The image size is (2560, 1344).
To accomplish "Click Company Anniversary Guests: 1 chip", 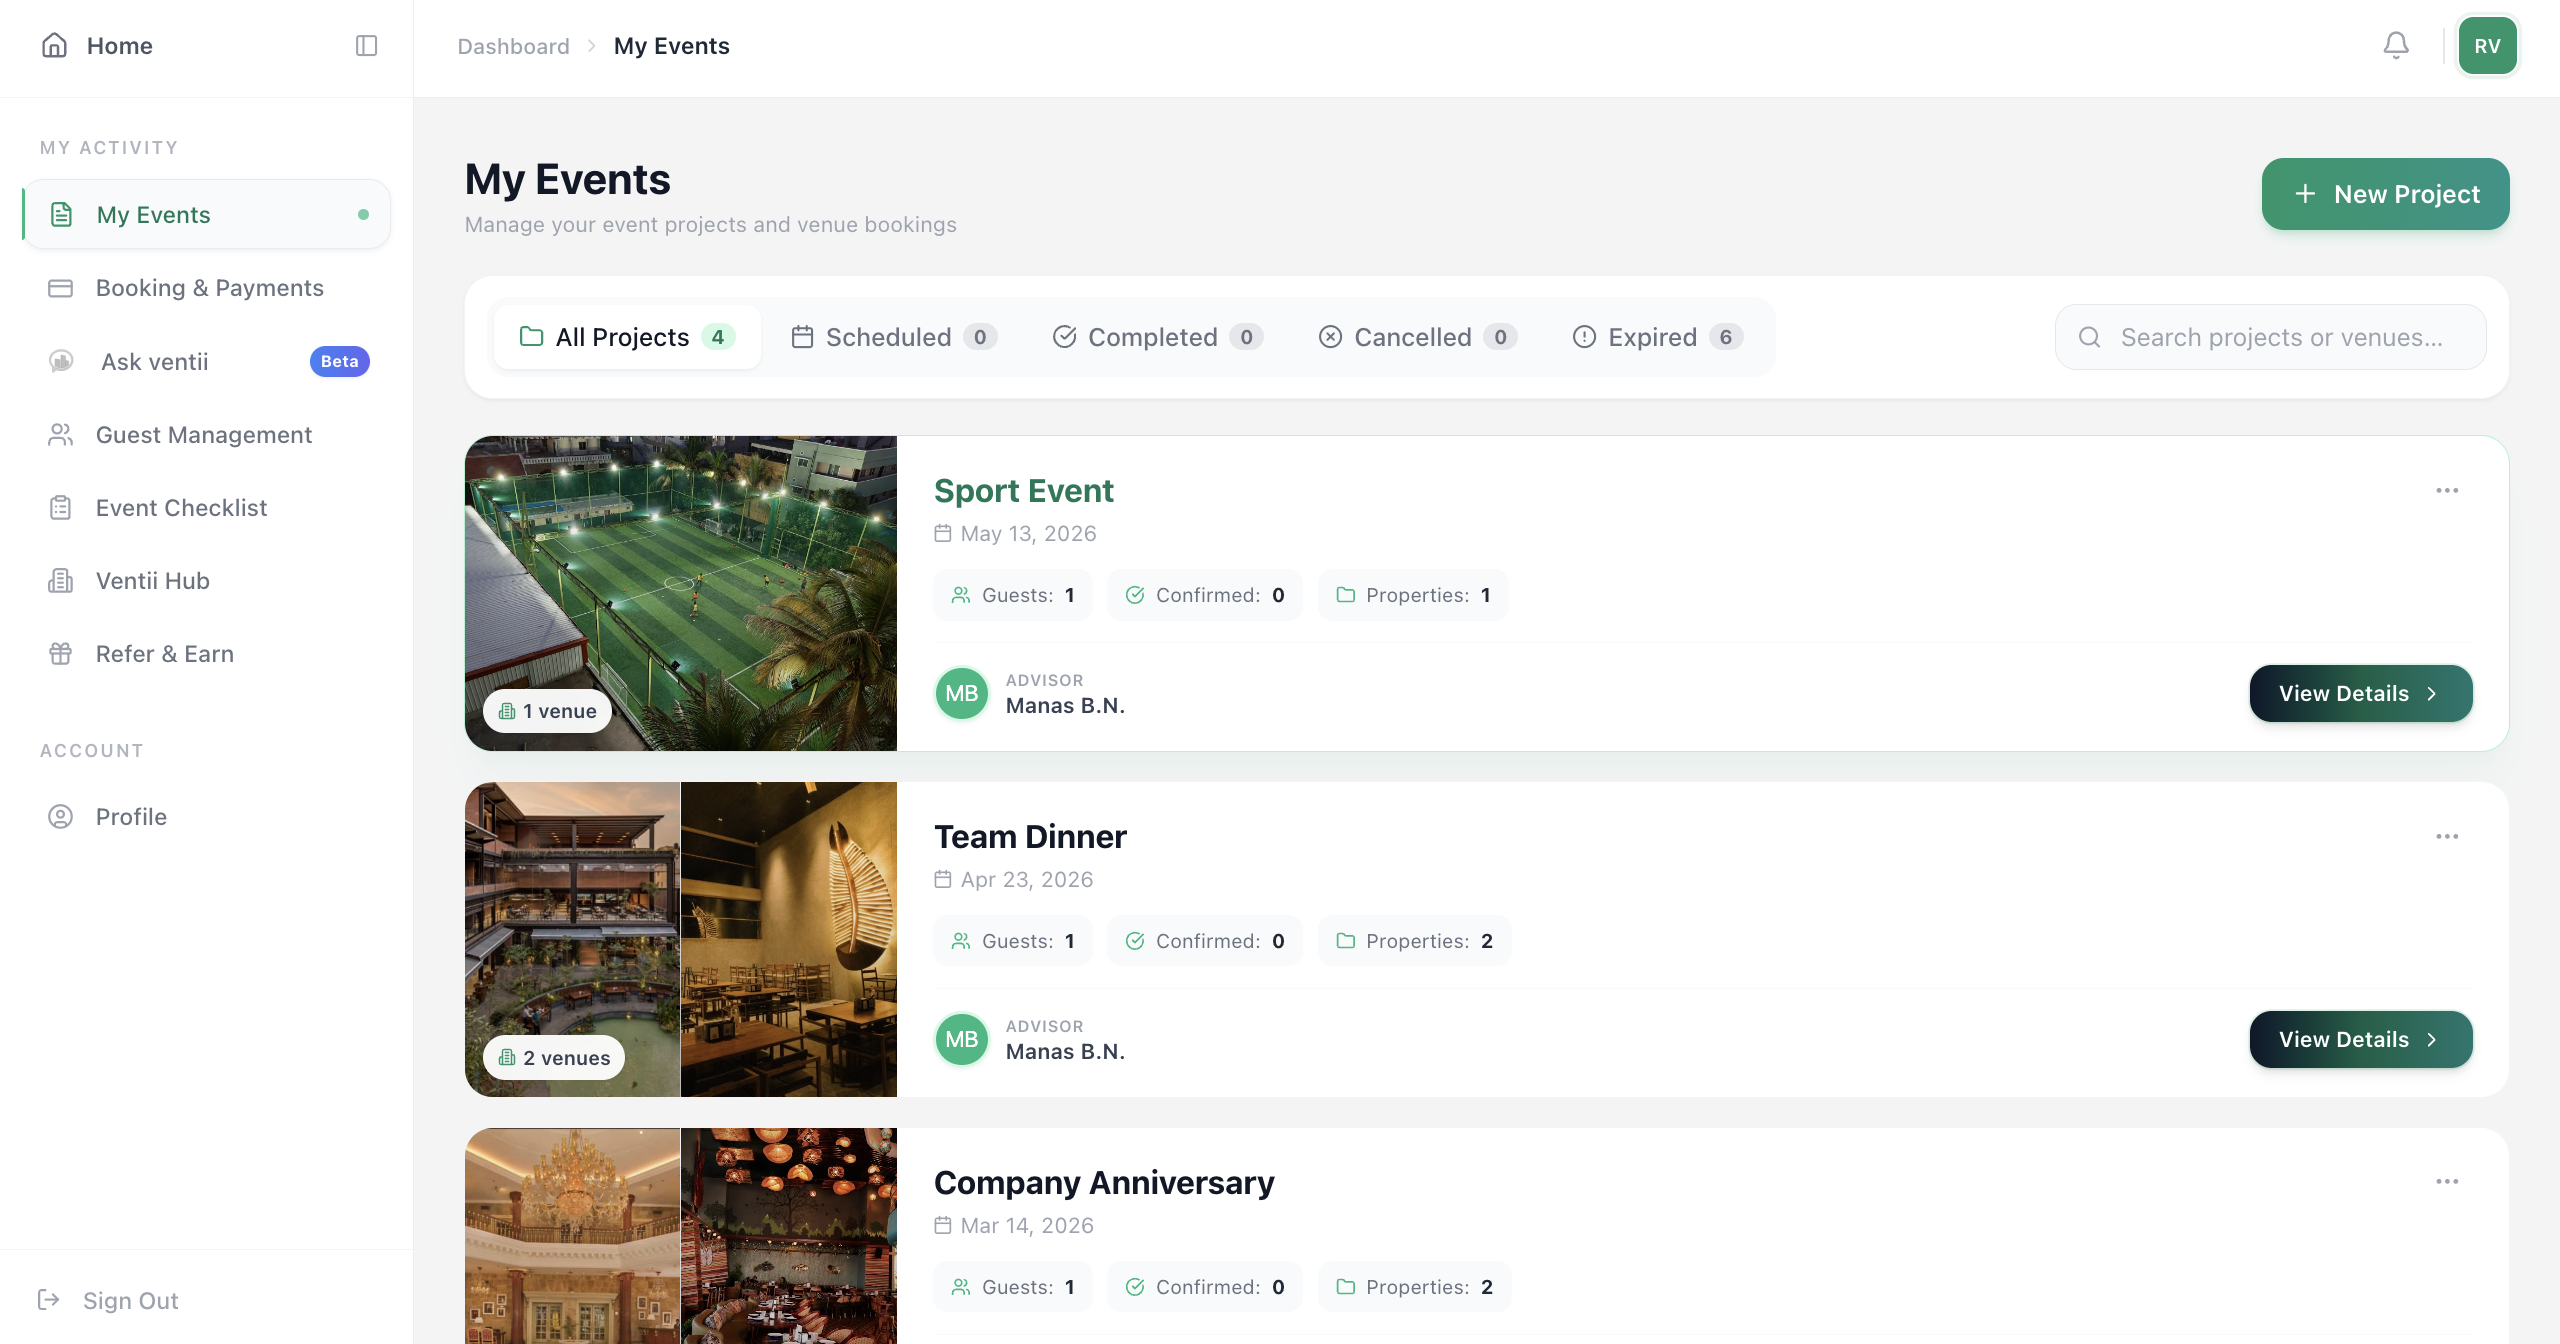I will tap(1013, 1287).
